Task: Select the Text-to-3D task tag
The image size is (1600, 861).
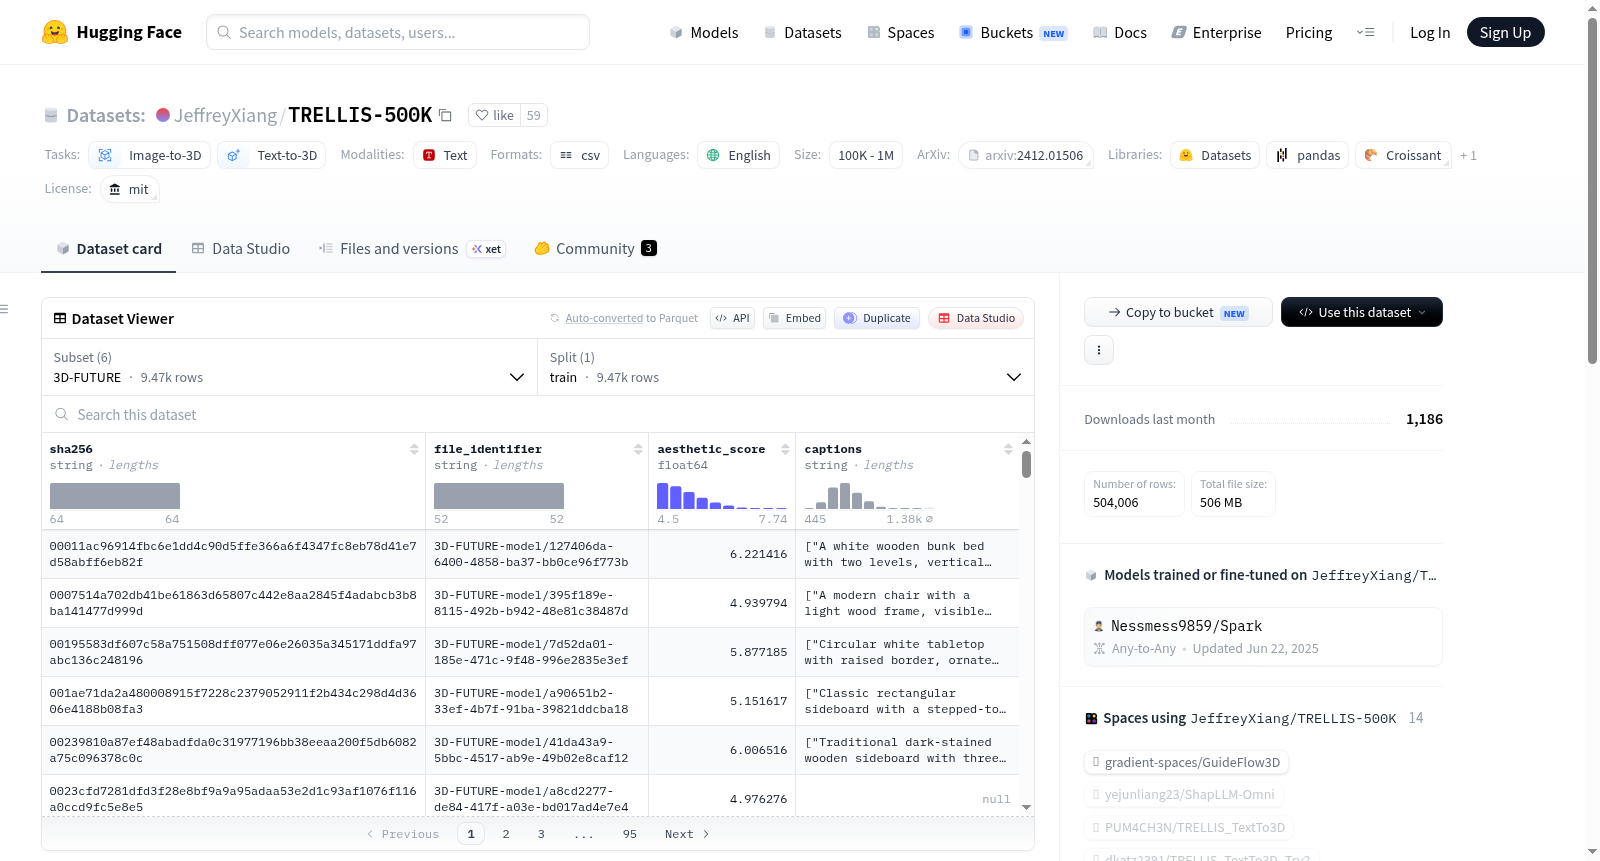Action: 272,155
